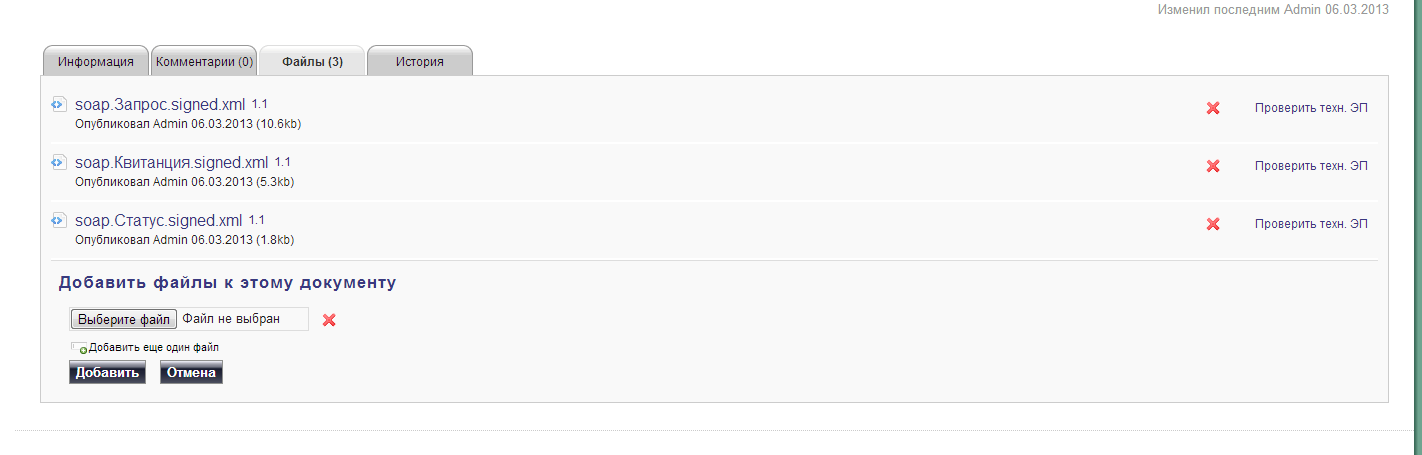Click the XML file icon beside soap.Квитанция.signed.xml
The width and height of the screenshot is (1422, 455).
point(59,162)
